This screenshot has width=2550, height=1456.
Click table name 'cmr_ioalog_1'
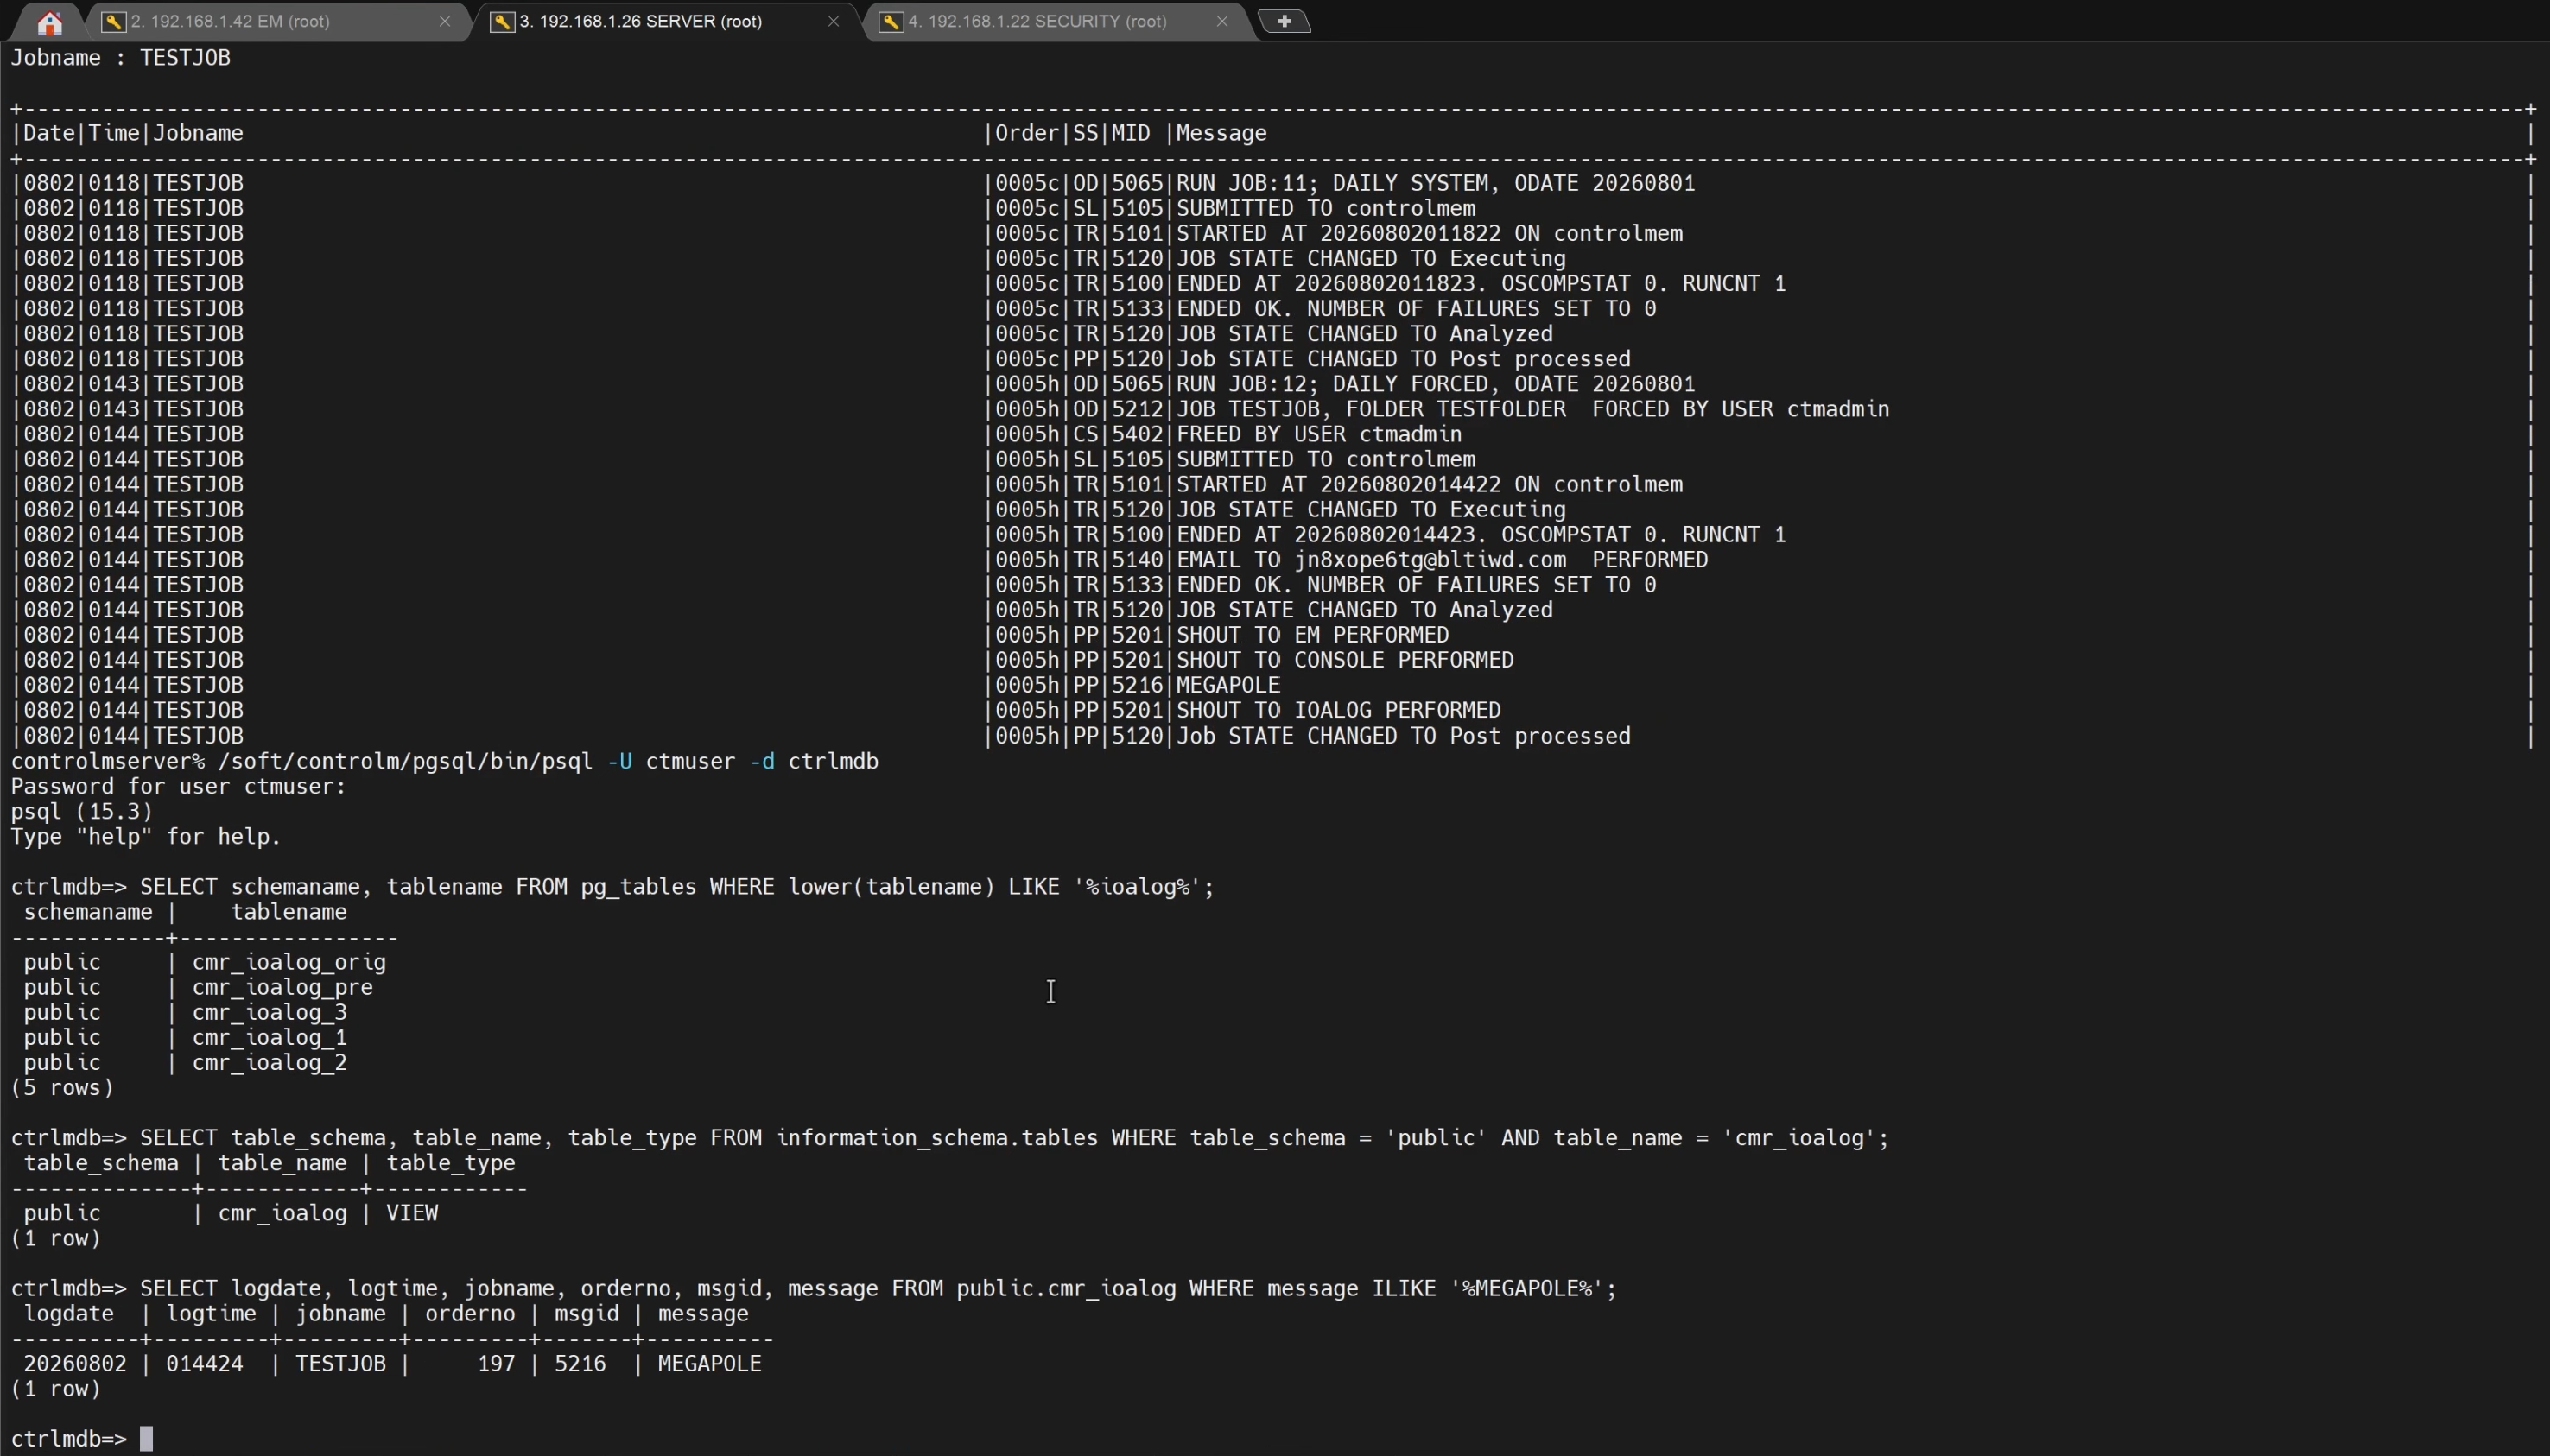[x=270, y=1037]
